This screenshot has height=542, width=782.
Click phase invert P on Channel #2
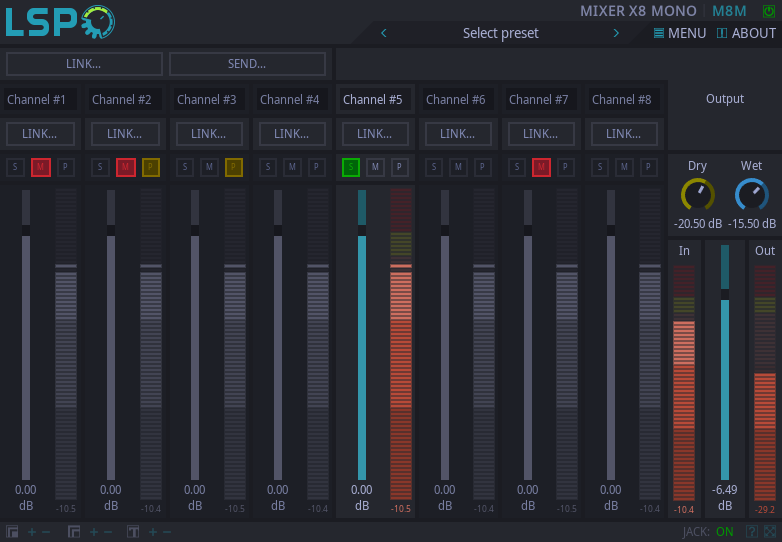(x=150, y=167)
